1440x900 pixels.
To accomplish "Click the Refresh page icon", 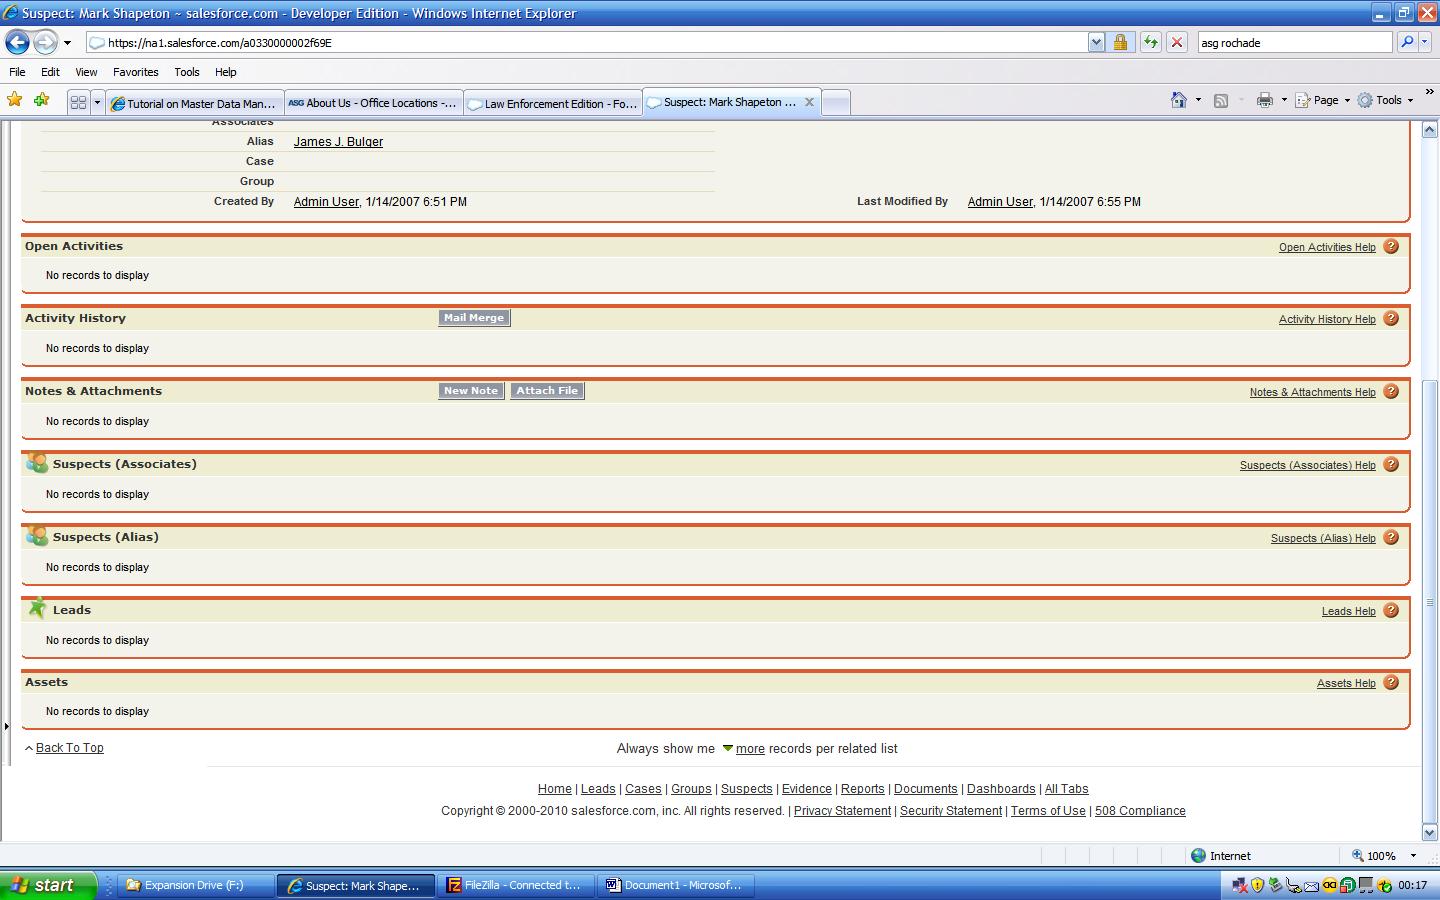I will point(1150,42).
